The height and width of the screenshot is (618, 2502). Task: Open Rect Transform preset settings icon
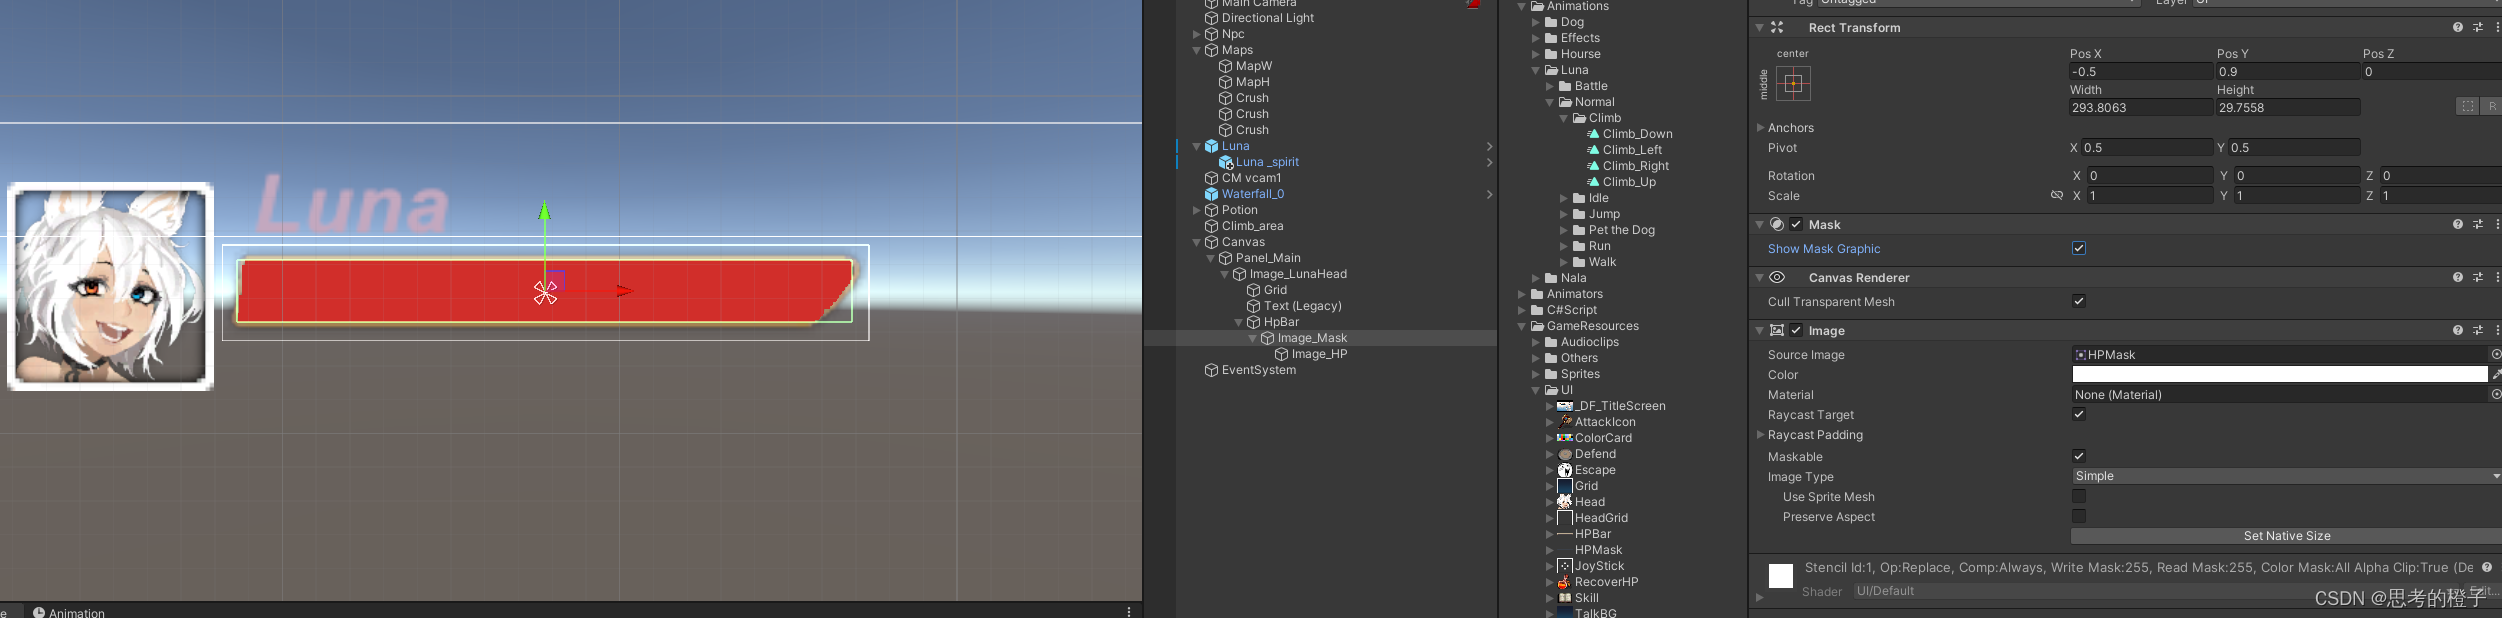(2478, 27)
